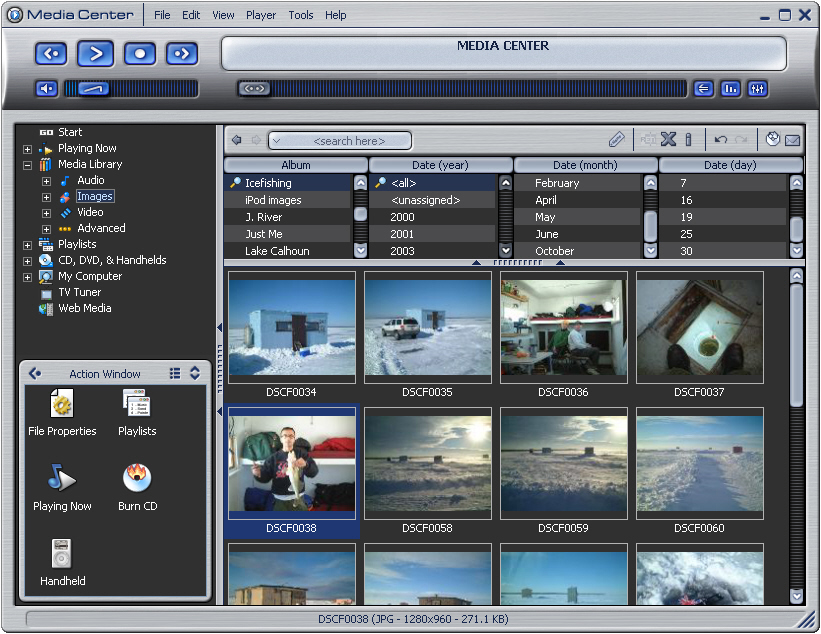Open the equalizer/DSP settings icon
The height and width of the screenshot is (634, 821).
(x=758, y=89)
